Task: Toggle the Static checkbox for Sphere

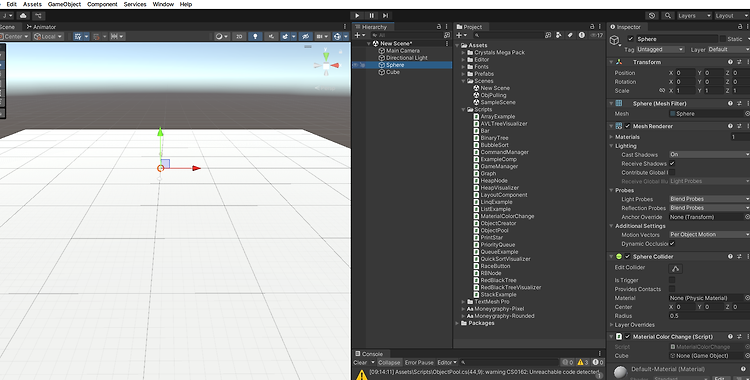Action: pyautogui.click(x=722, y=39)
